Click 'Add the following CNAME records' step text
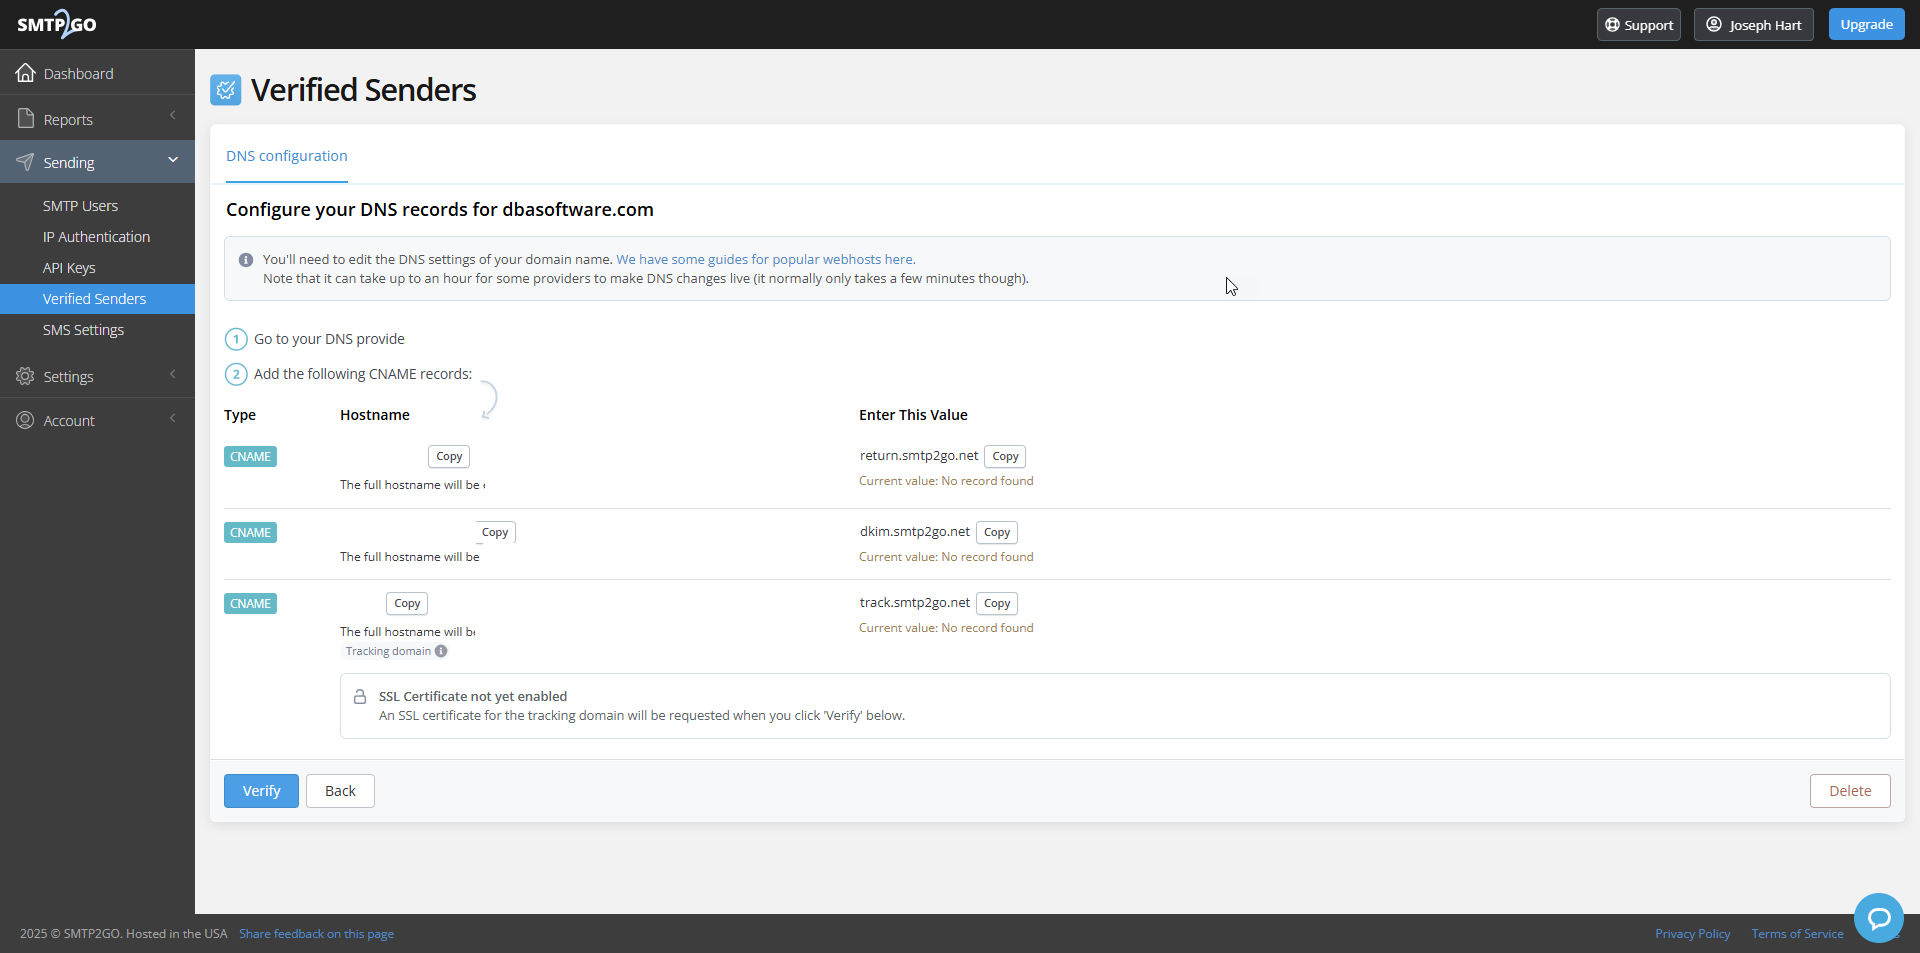Screen dimensions: 1920x953 pyautogui.click(x=363, y=374)
